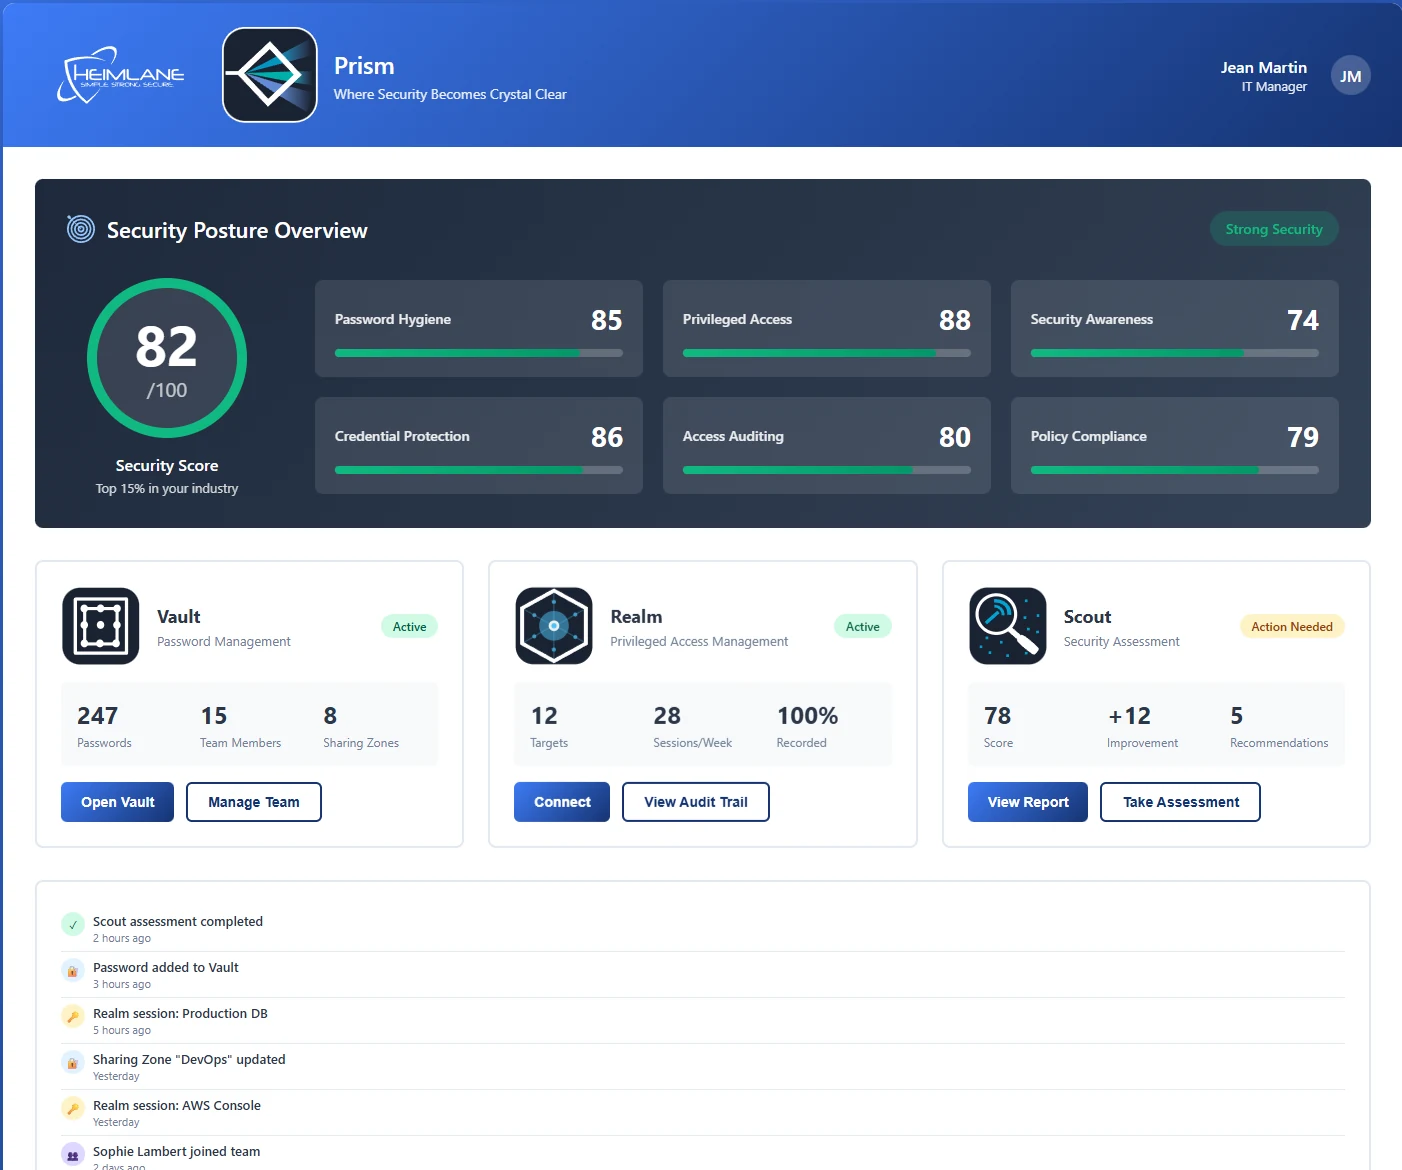Open View Audit Trail
Screen dimensions: 1402x1170
pos(696,802)
